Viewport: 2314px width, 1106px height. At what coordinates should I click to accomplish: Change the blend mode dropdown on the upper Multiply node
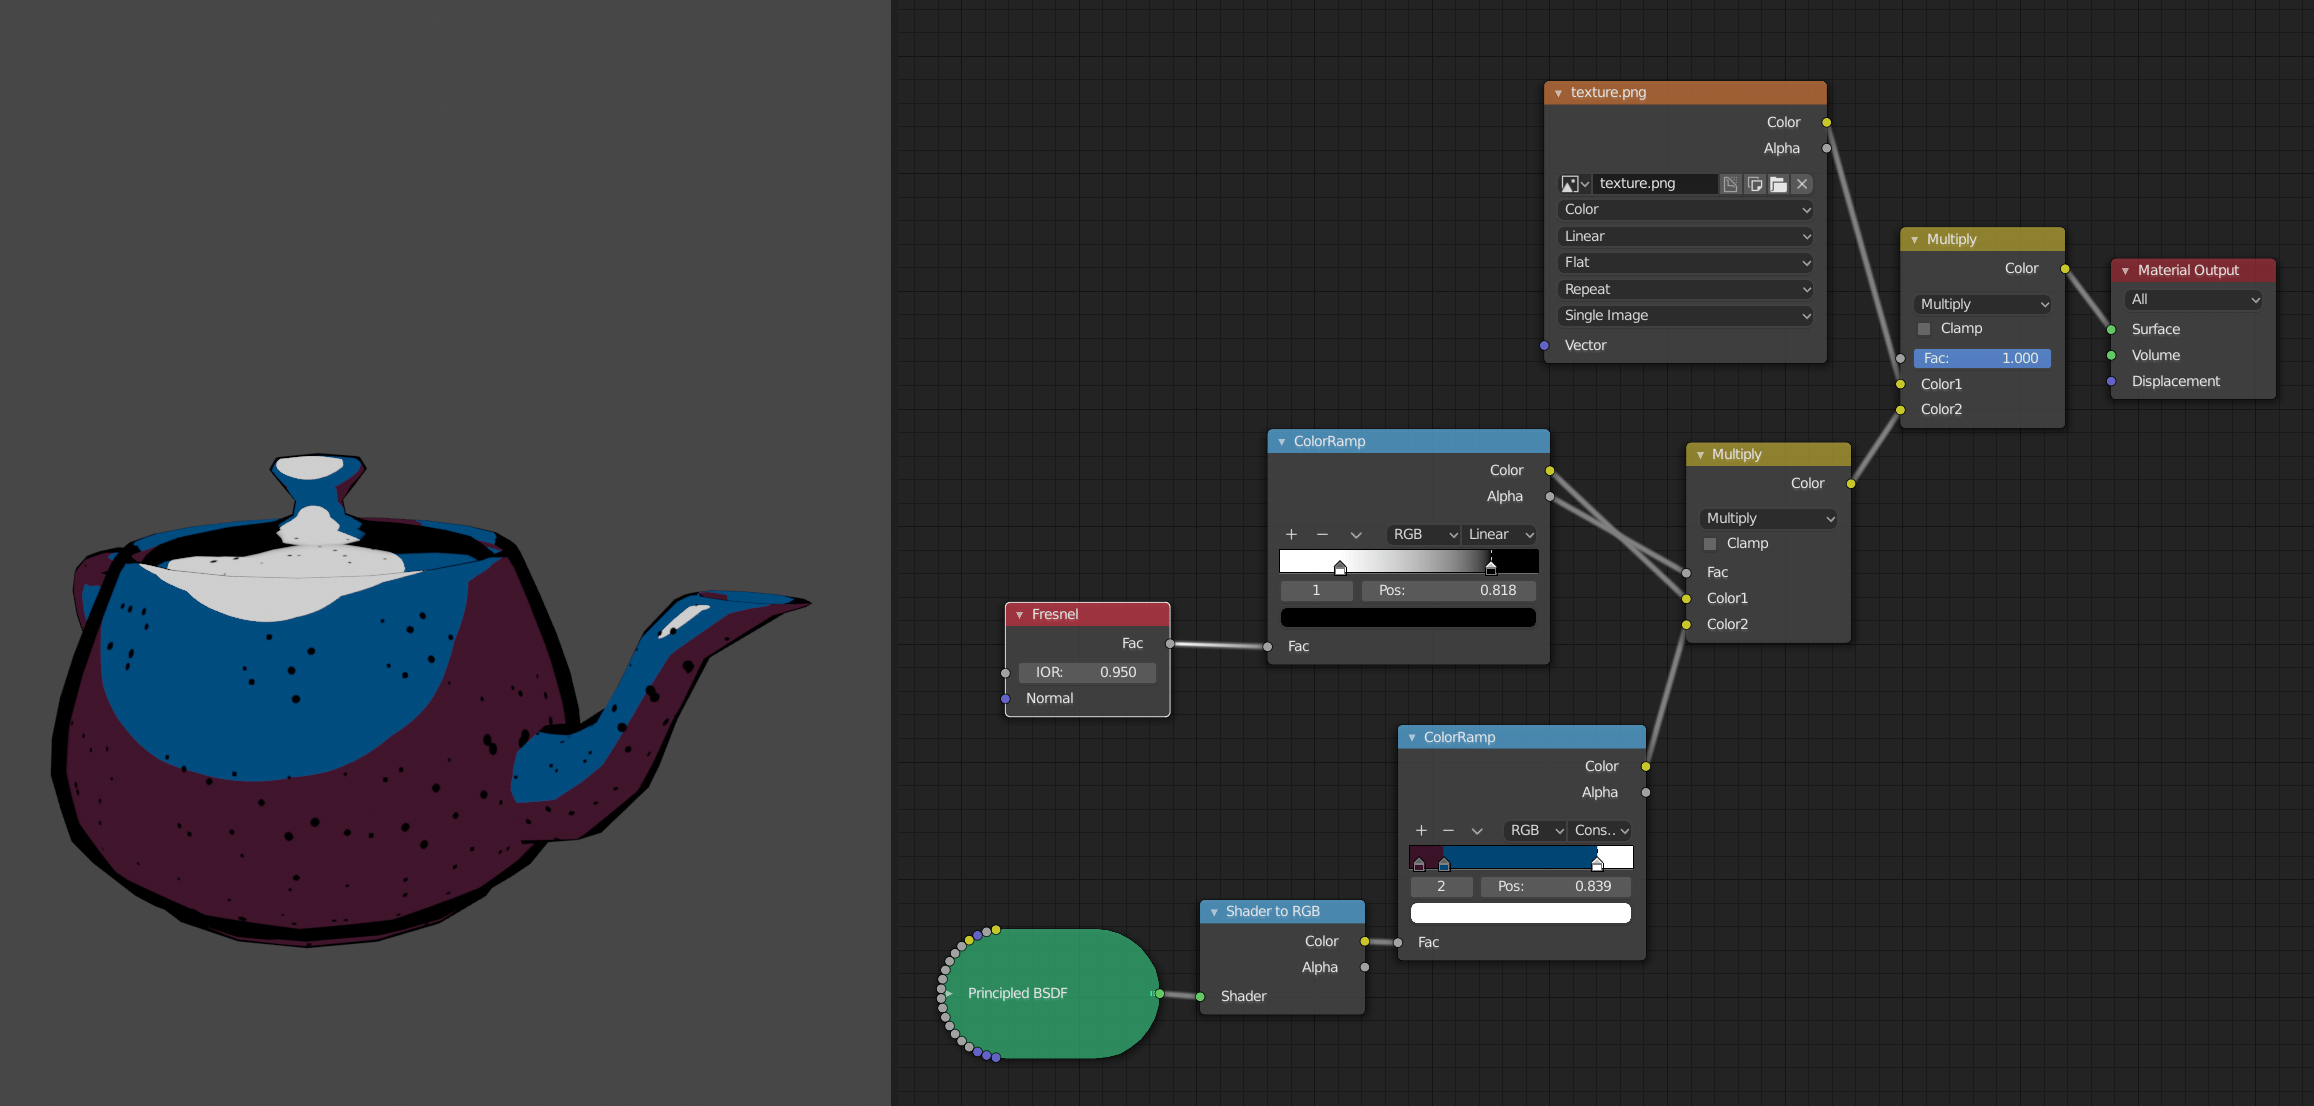coord(1981,303)
